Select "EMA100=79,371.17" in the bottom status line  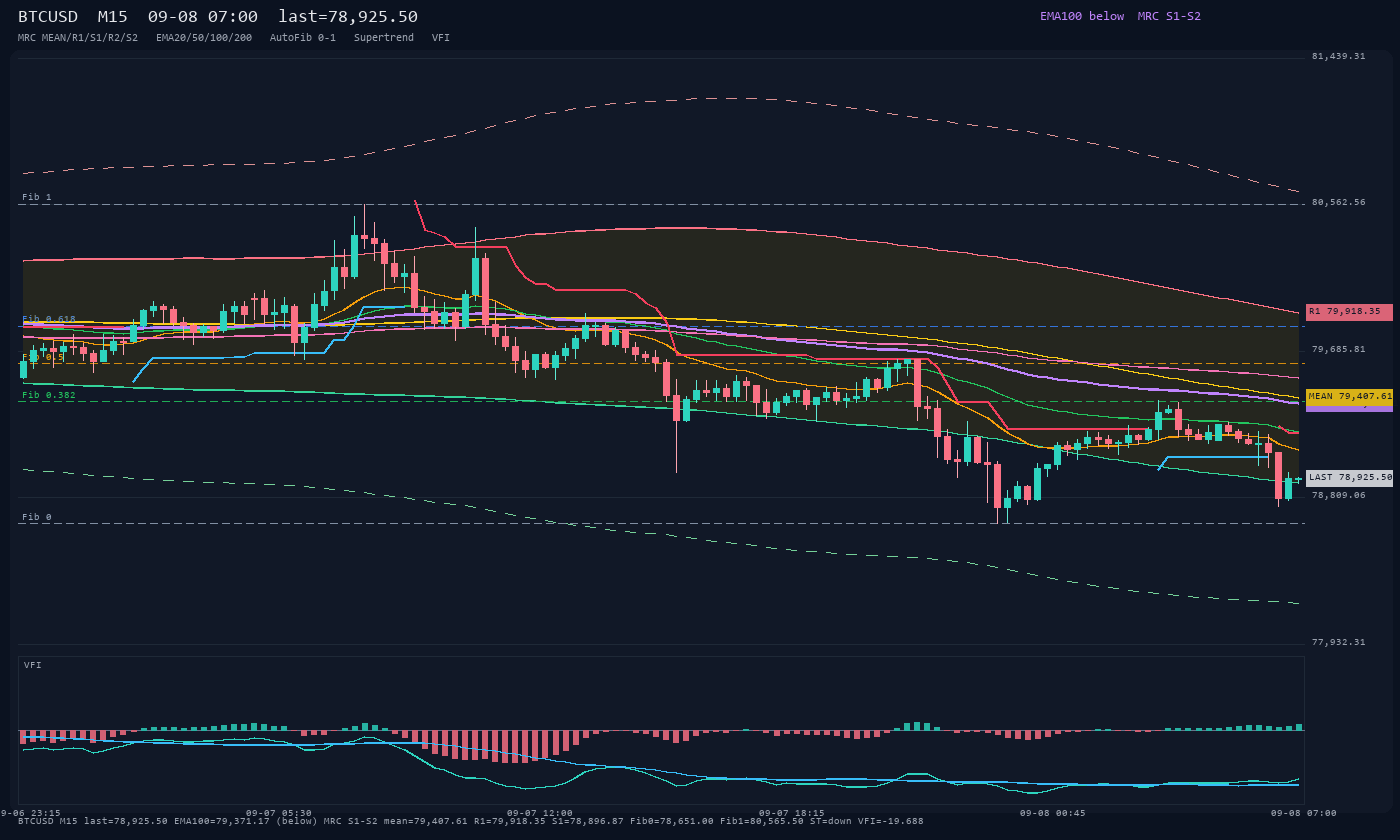click(x=222, y=821)
